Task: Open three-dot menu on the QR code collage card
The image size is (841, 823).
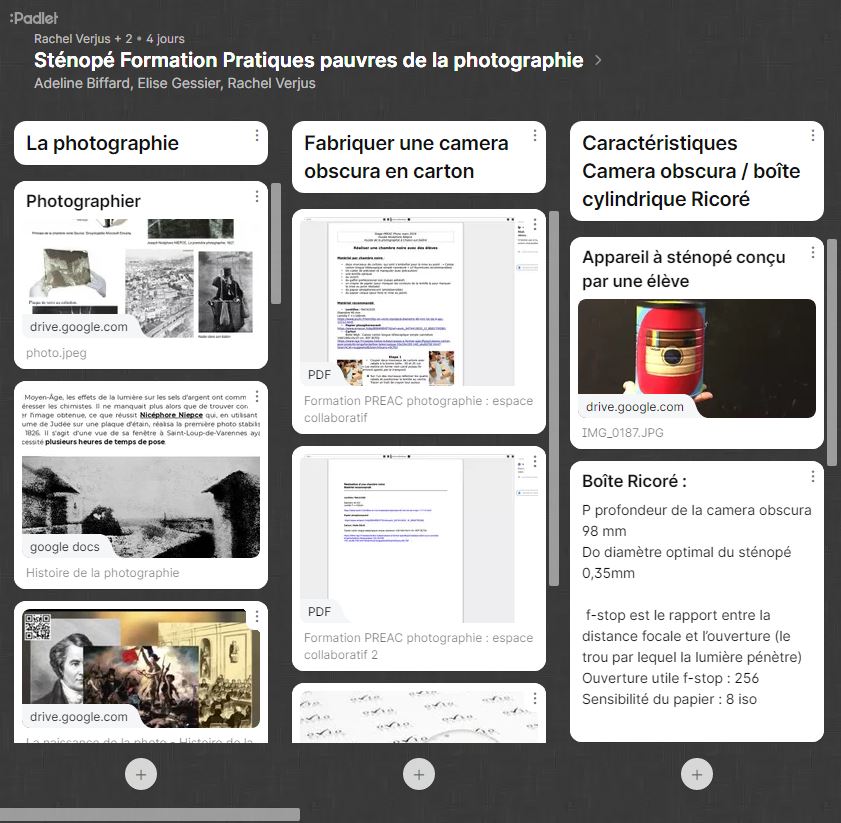Action: pos(257,616)
